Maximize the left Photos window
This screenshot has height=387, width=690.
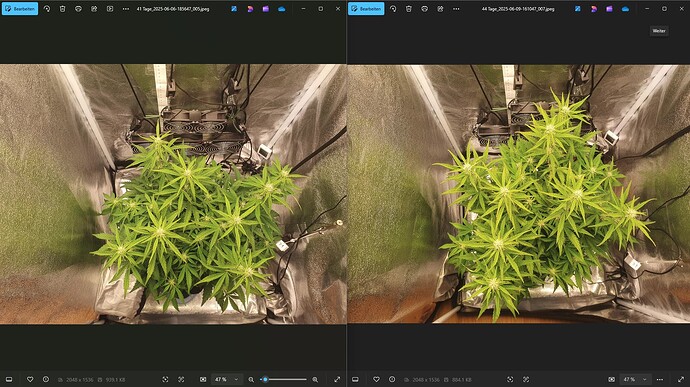point(320,9)
